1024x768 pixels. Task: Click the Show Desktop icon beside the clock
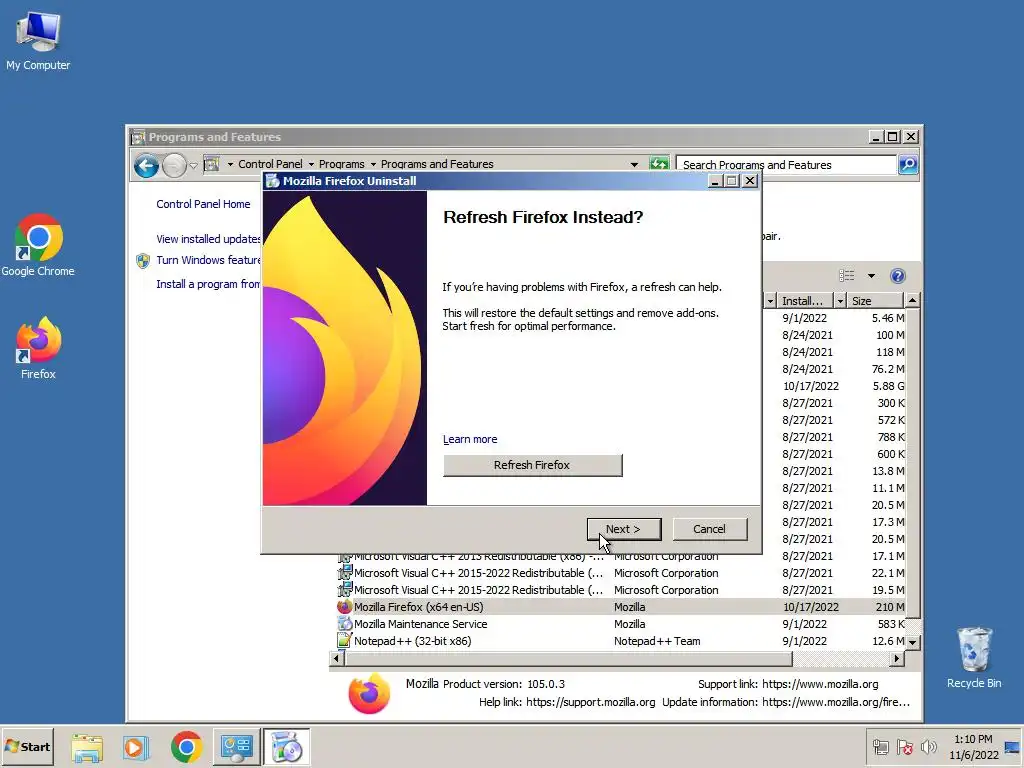pos(1012,747)
